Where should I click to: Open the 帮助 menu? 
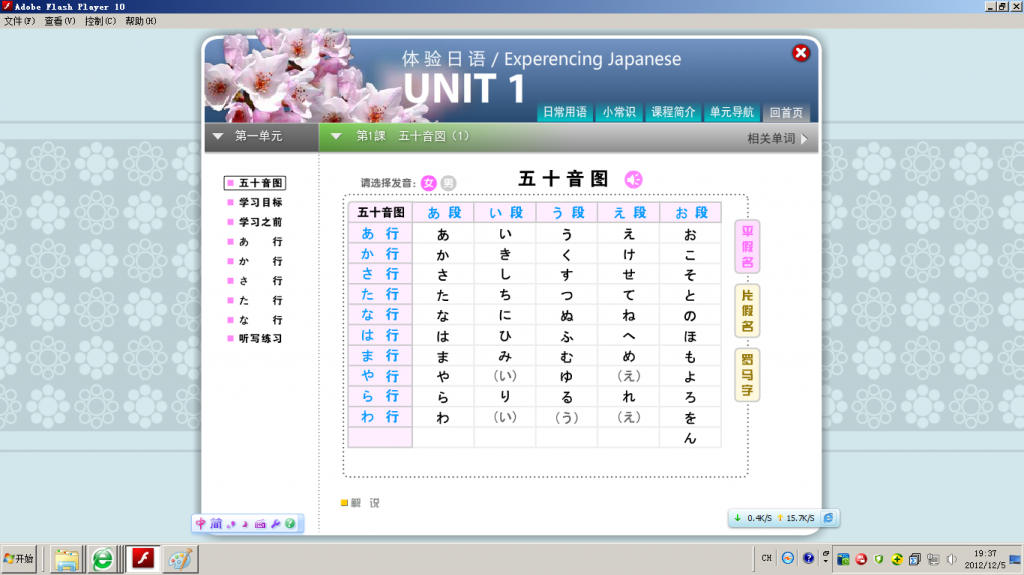[140, 21]
